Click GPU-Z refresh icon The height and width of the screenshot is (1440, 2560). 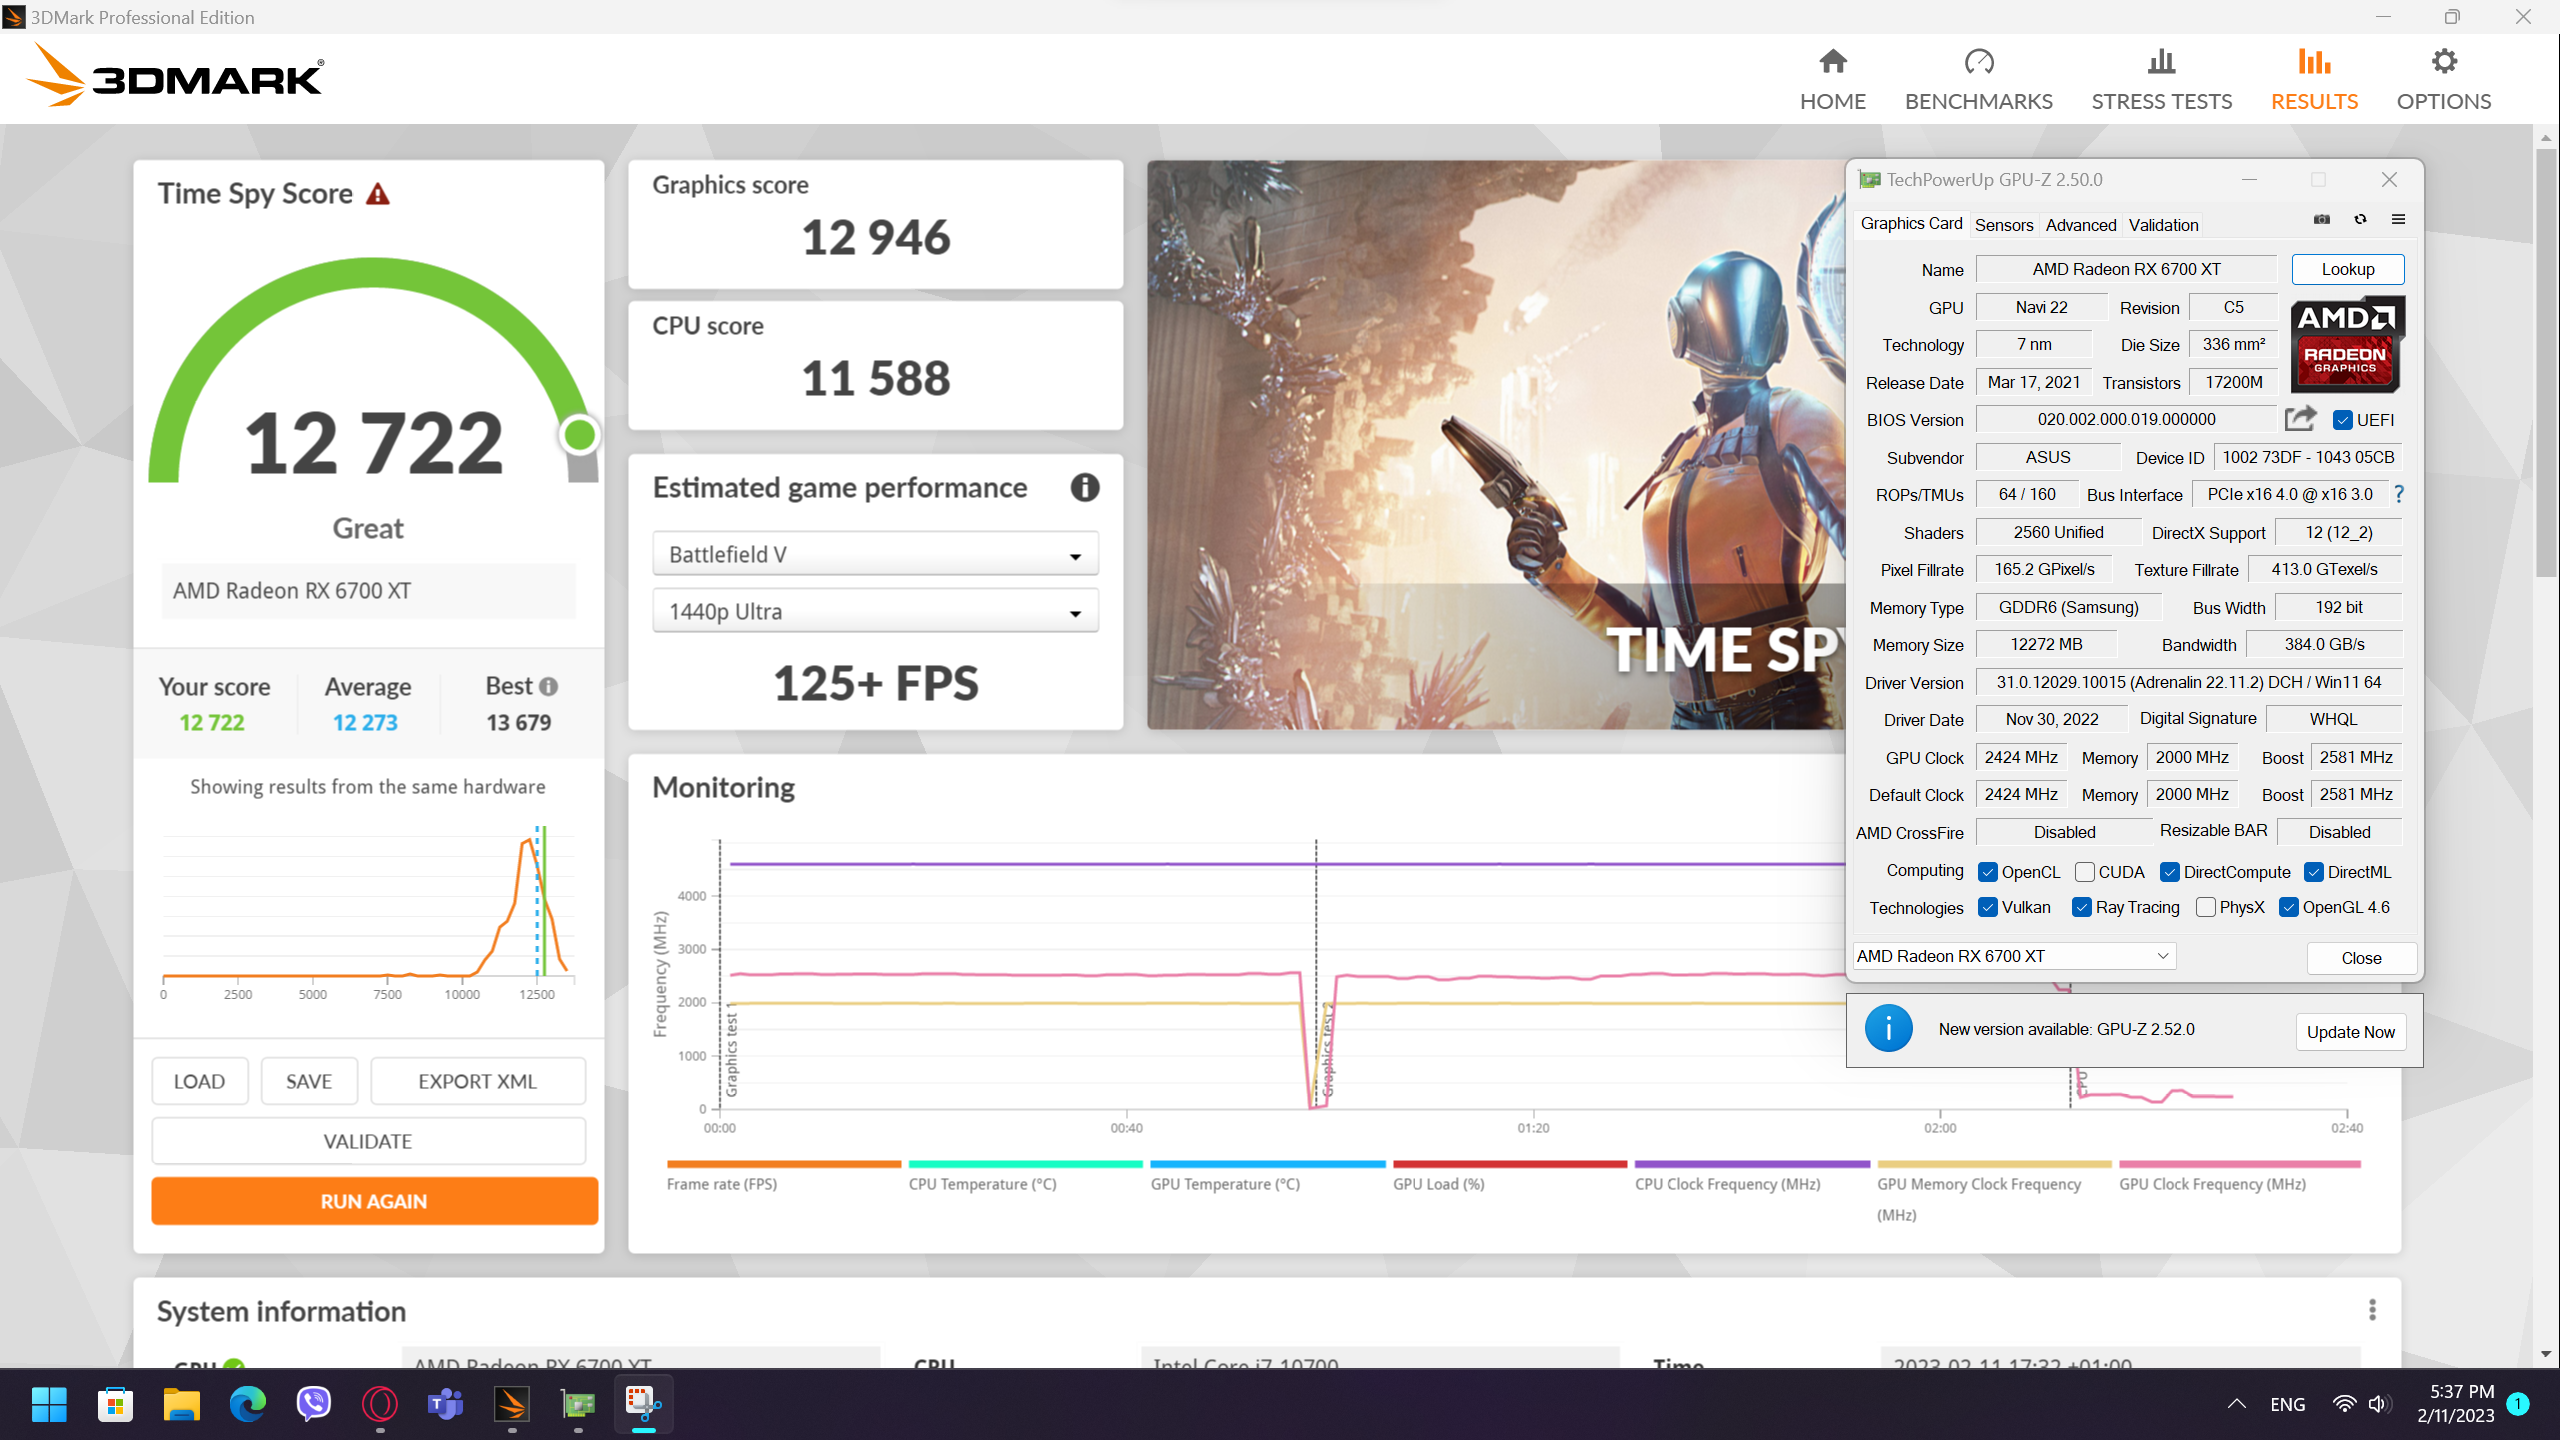pos(2360,220)
